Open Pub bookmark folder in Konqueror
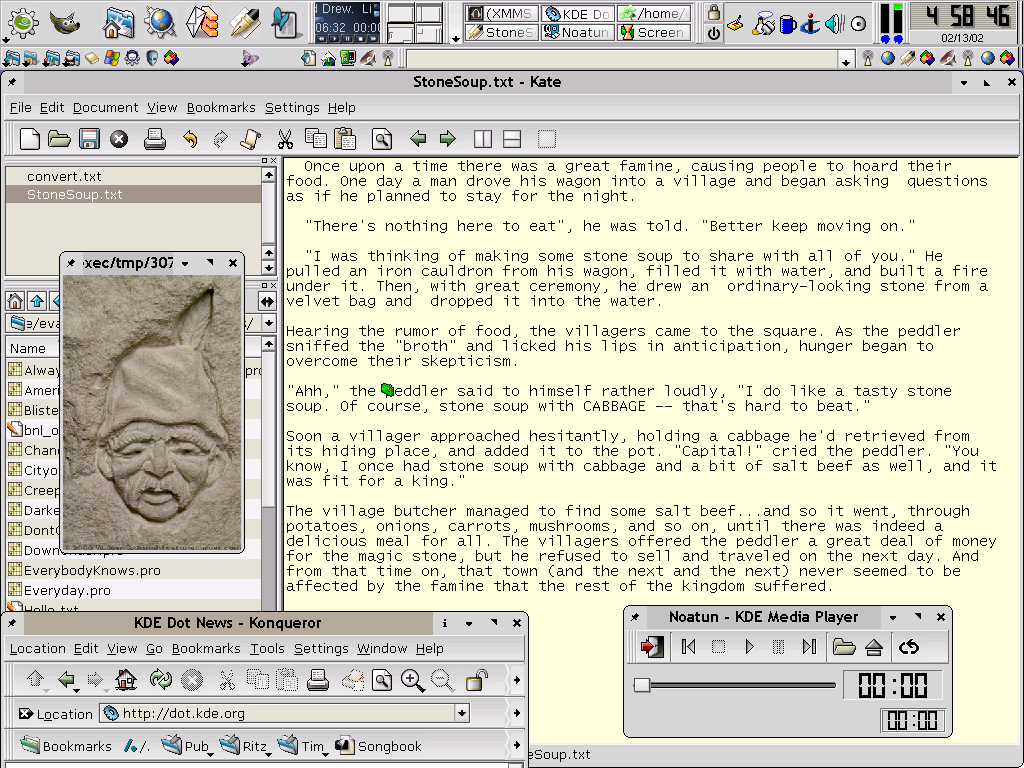Image resolution: width=1024 pixels, height=768 pixels. 187,746
